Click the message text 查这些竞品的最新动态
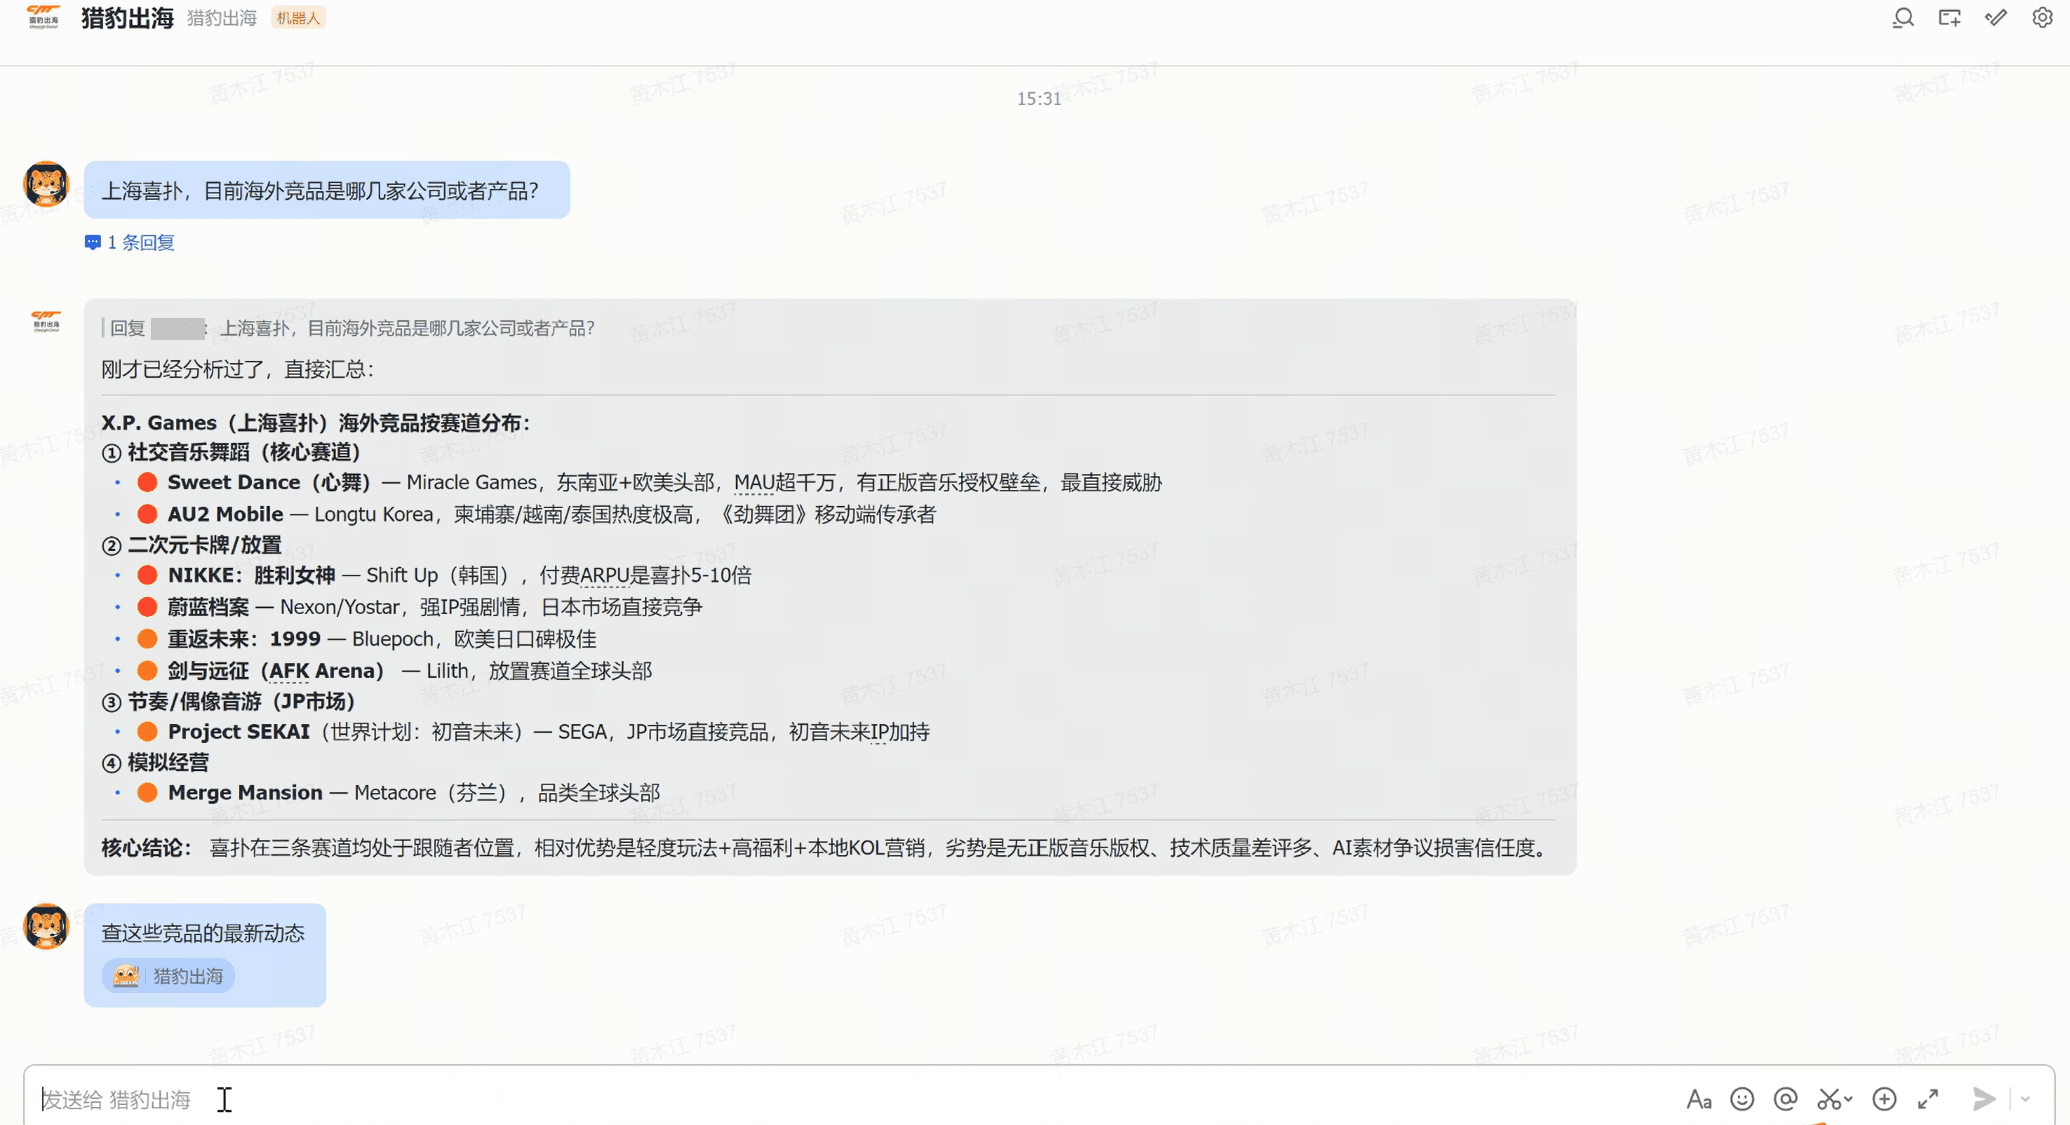 (203, 933)
